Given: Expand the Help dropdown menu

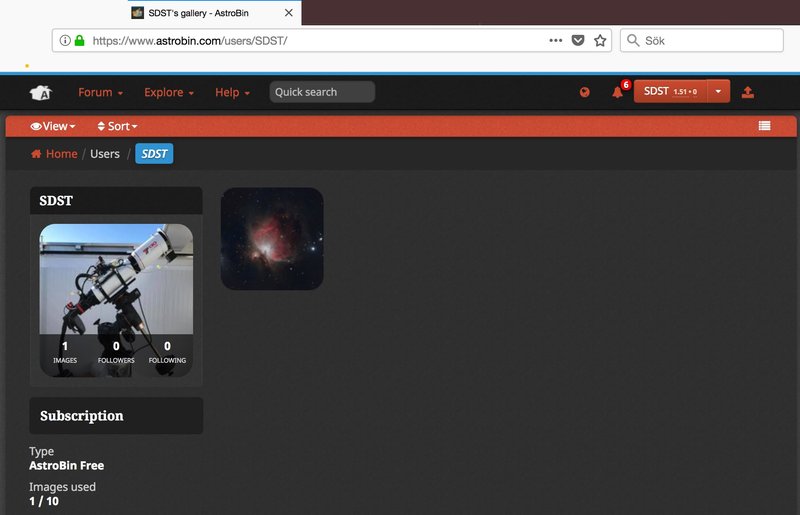Looking at the screenshot, I should coord(232,92).
